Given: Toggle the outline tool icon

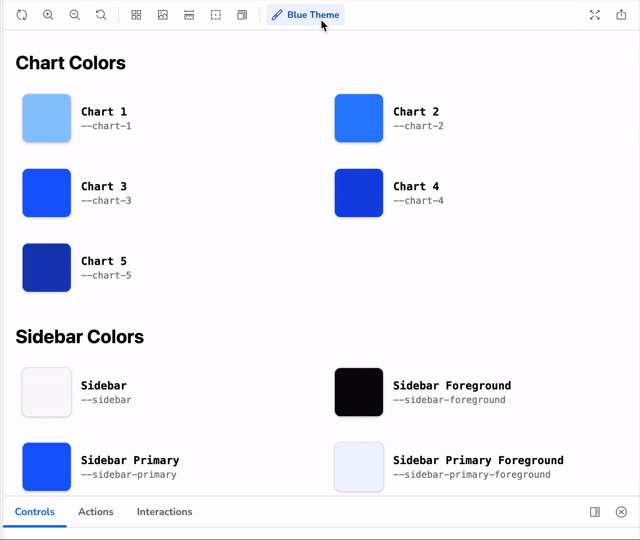Looking at the screenshot, I should click(216, 15).
